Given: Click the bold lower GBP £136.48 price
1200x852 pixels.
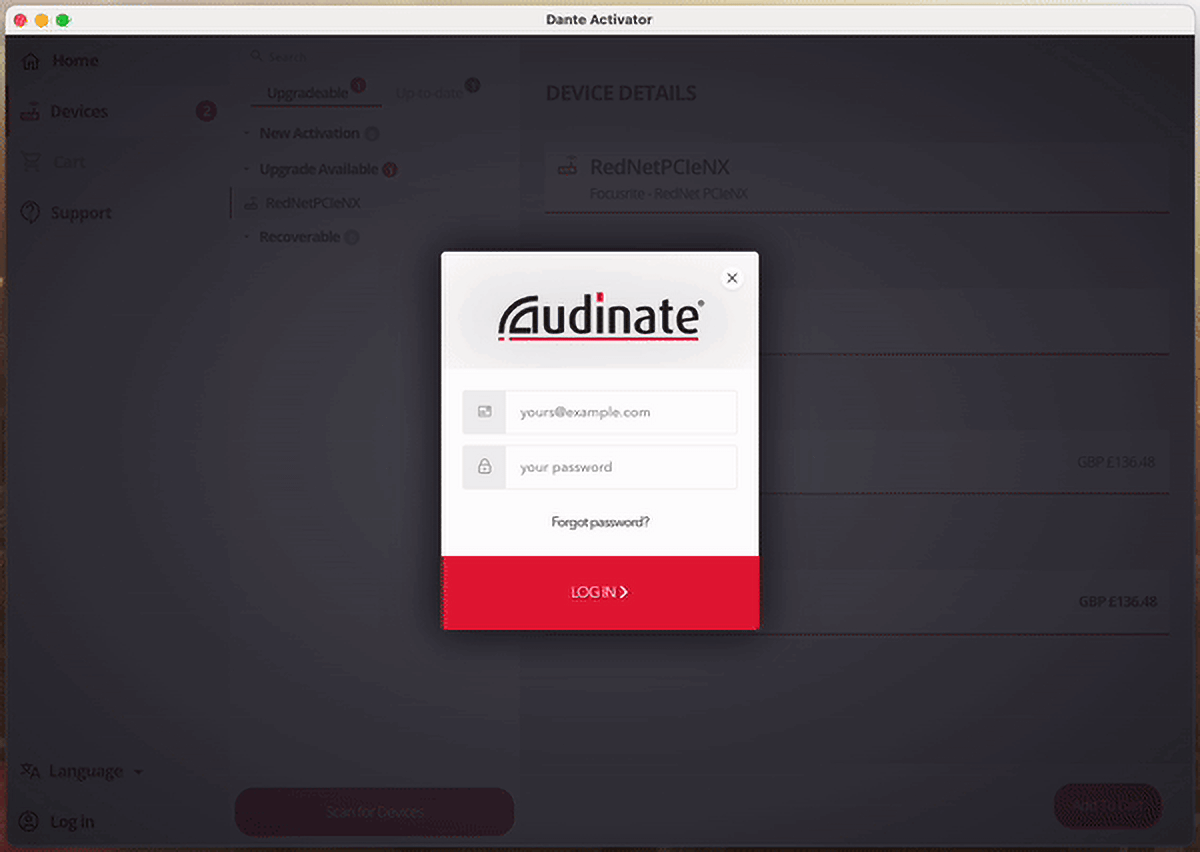Looking at the screenshot, I should (1118, 602).
